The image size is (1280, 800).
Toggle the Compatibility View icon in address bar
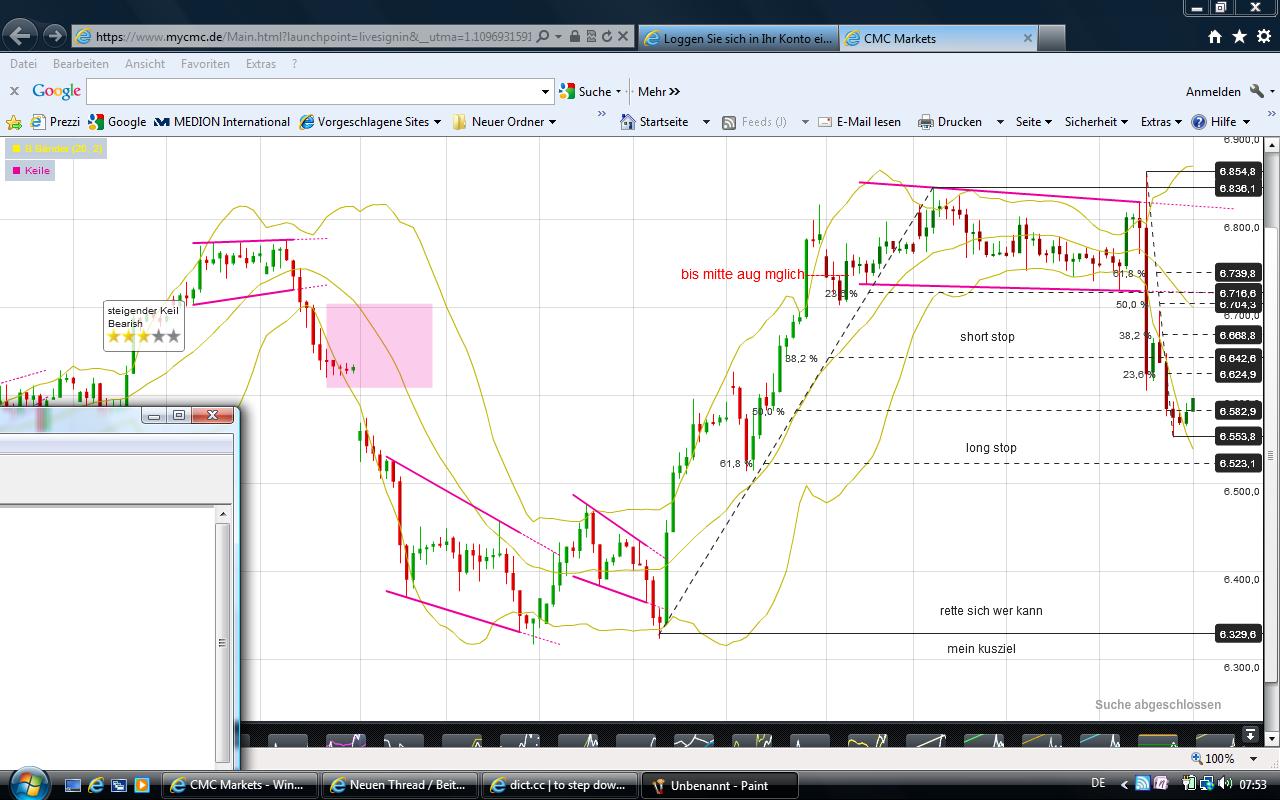coord(591,37)
